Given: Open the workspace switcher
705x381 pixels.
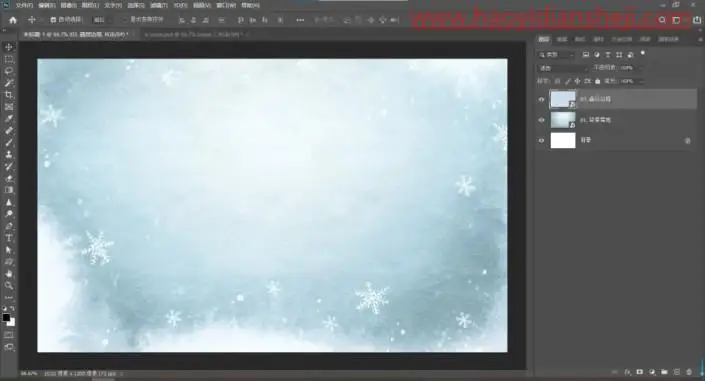Looking at the screenshot, I should coord(676,20).
